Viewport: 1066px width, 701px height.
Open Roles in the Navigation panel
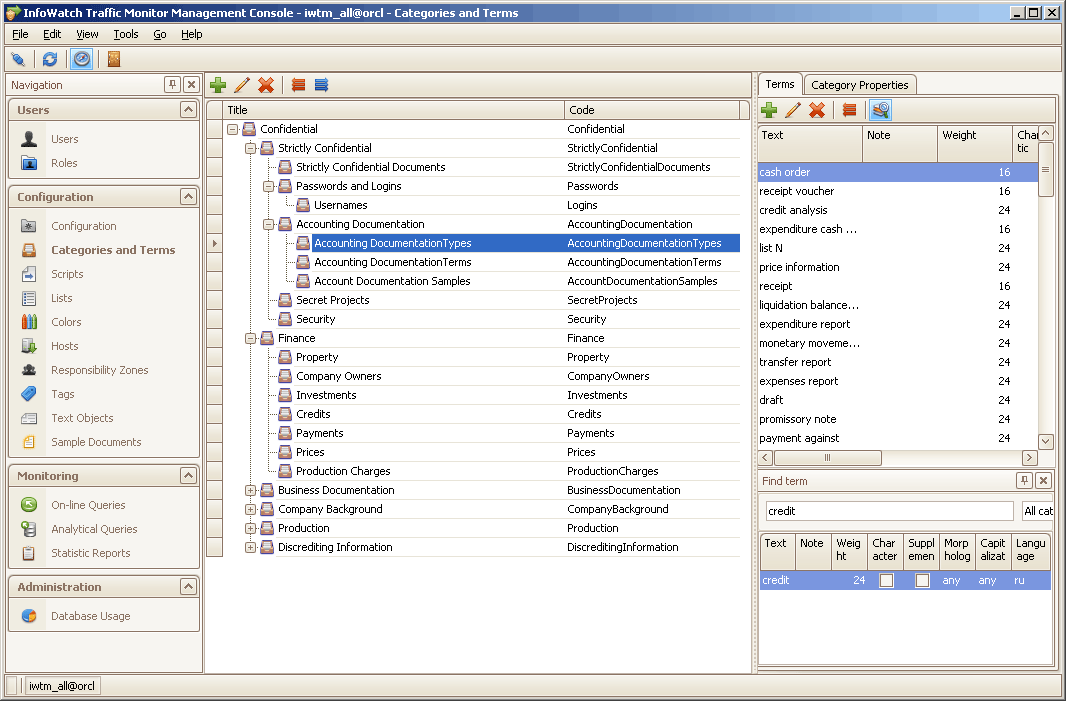(64, 163)
